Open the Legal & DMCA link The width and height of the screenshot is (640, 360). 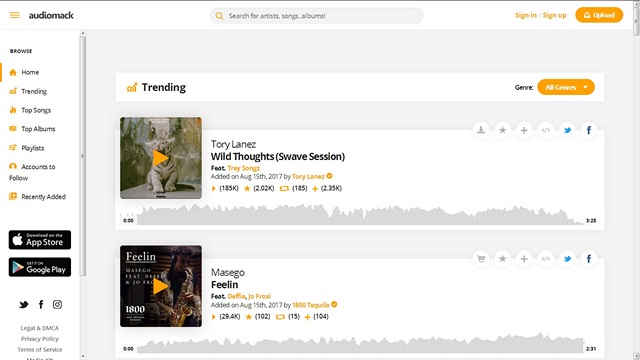pyautogui.click(x=40, y=328)
